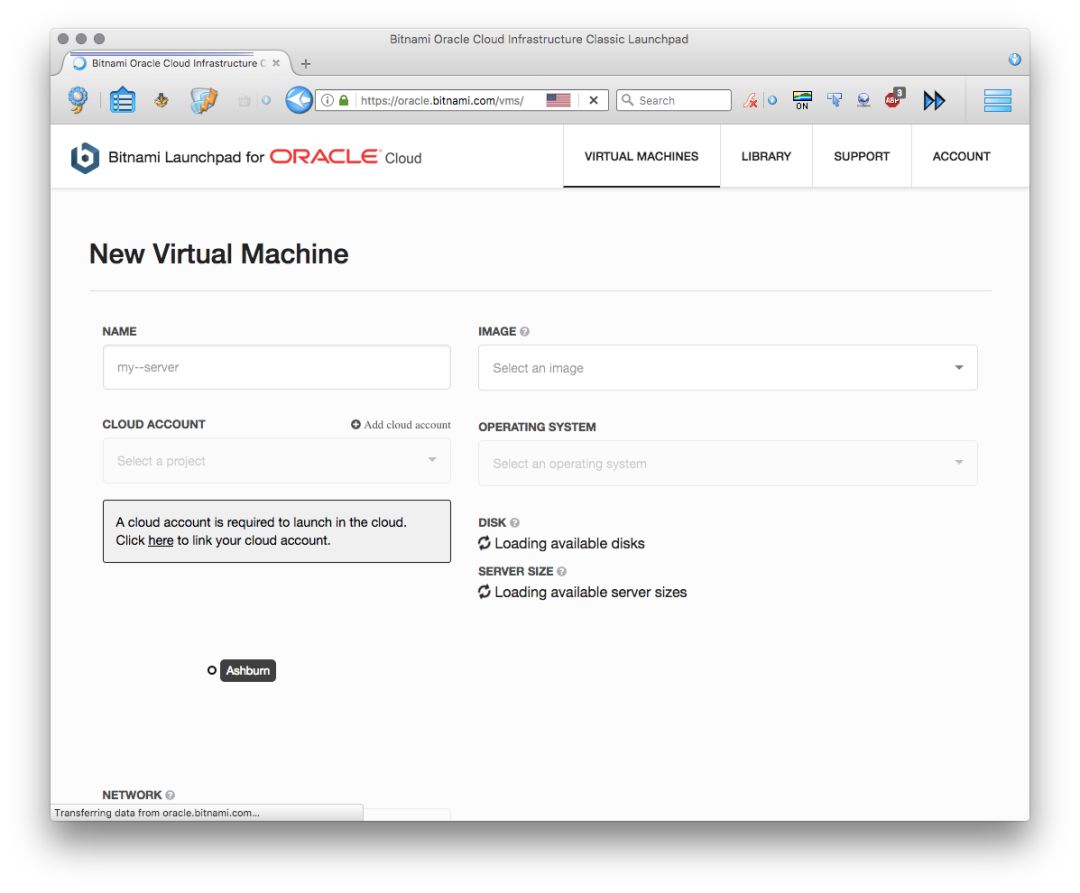Click the webcam-like globe extension icon
Screen dimensions: 1080x893
pos(863,101)
